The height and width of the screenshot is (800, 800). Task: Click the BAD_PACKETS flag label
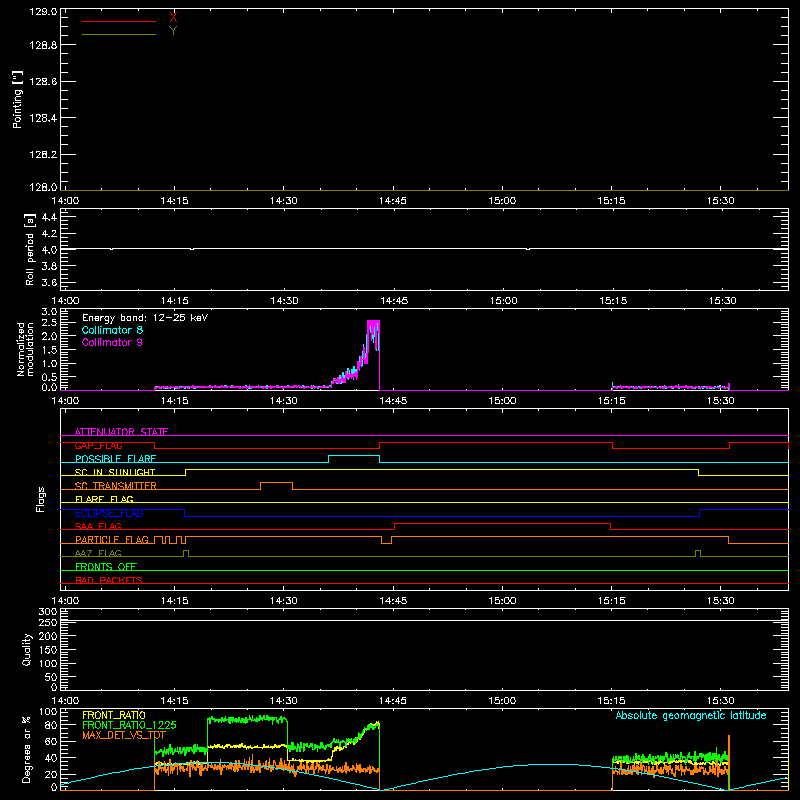109,580
